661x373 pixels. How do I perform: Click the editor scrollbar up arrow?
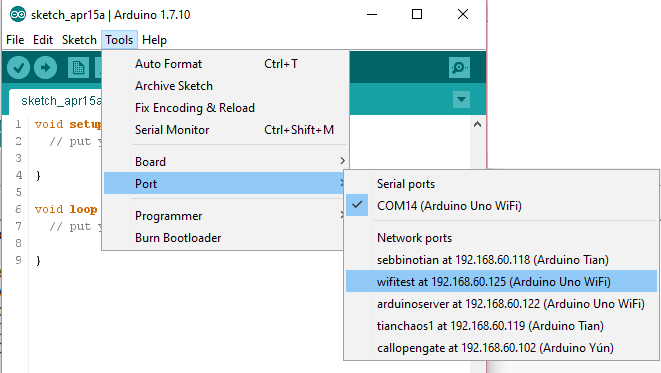pyautogui.click(x=477, y=124)
